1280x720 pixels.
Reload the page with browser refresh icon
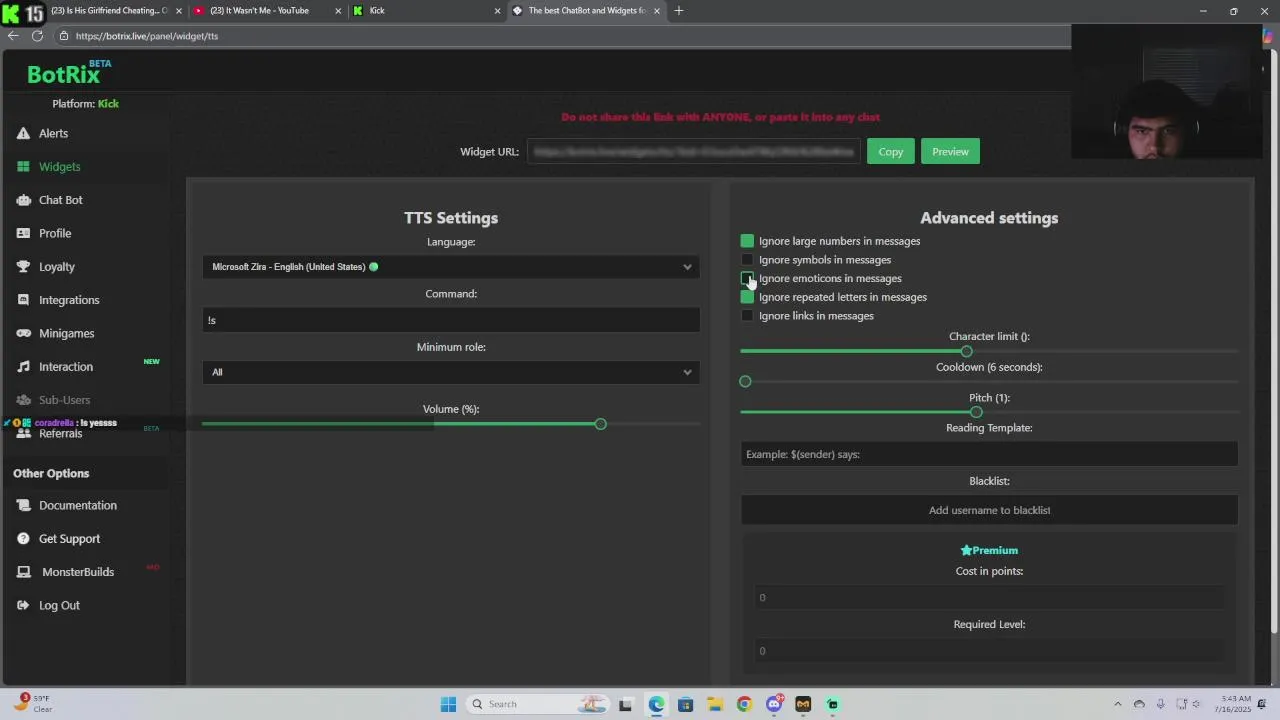point(37,36)
